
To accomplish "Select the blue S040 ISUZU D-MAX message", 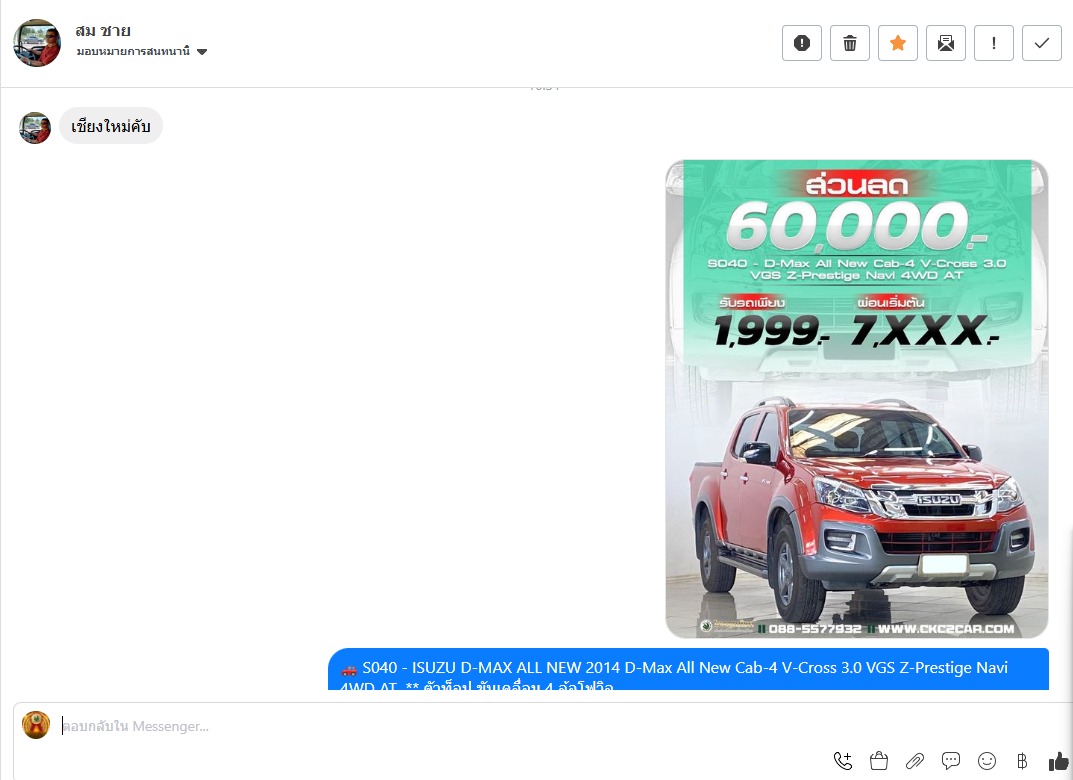I will tap(688, 669).
